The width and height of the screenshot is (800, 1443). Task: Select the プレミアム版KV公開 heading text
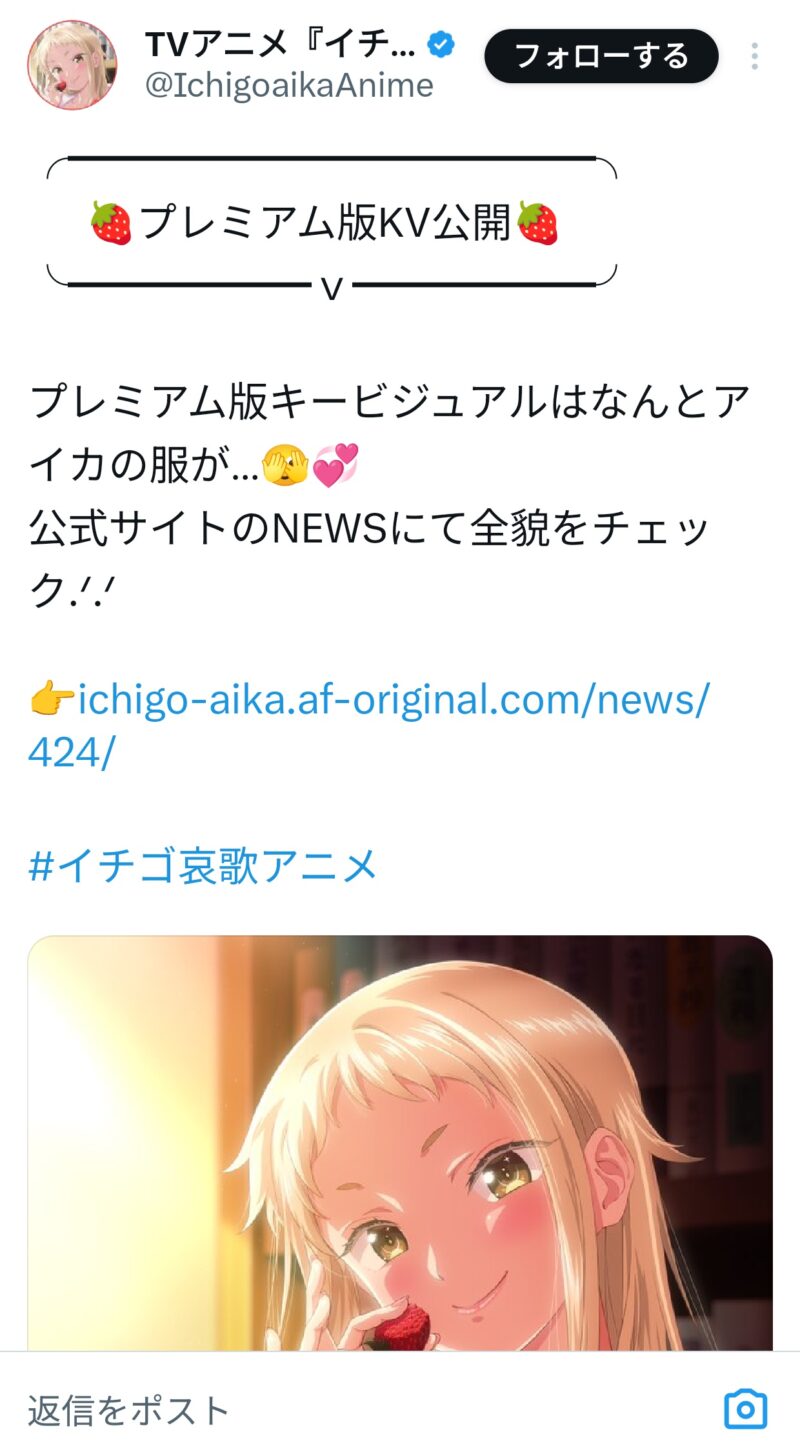(x=325, y=222)
